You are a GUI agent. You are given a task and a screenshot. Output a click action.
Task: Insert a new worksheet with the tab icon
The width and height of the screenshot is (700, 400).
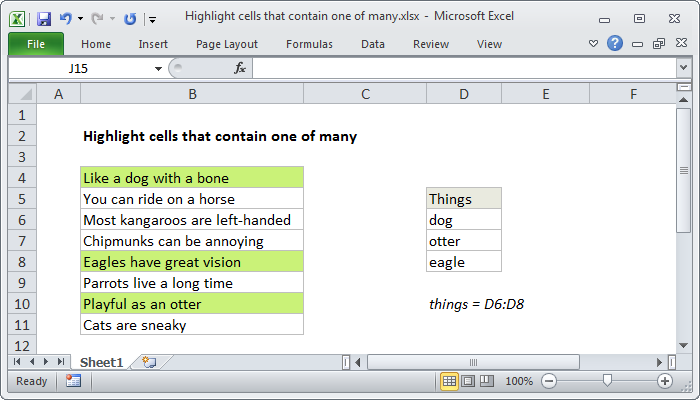[149, 362]
